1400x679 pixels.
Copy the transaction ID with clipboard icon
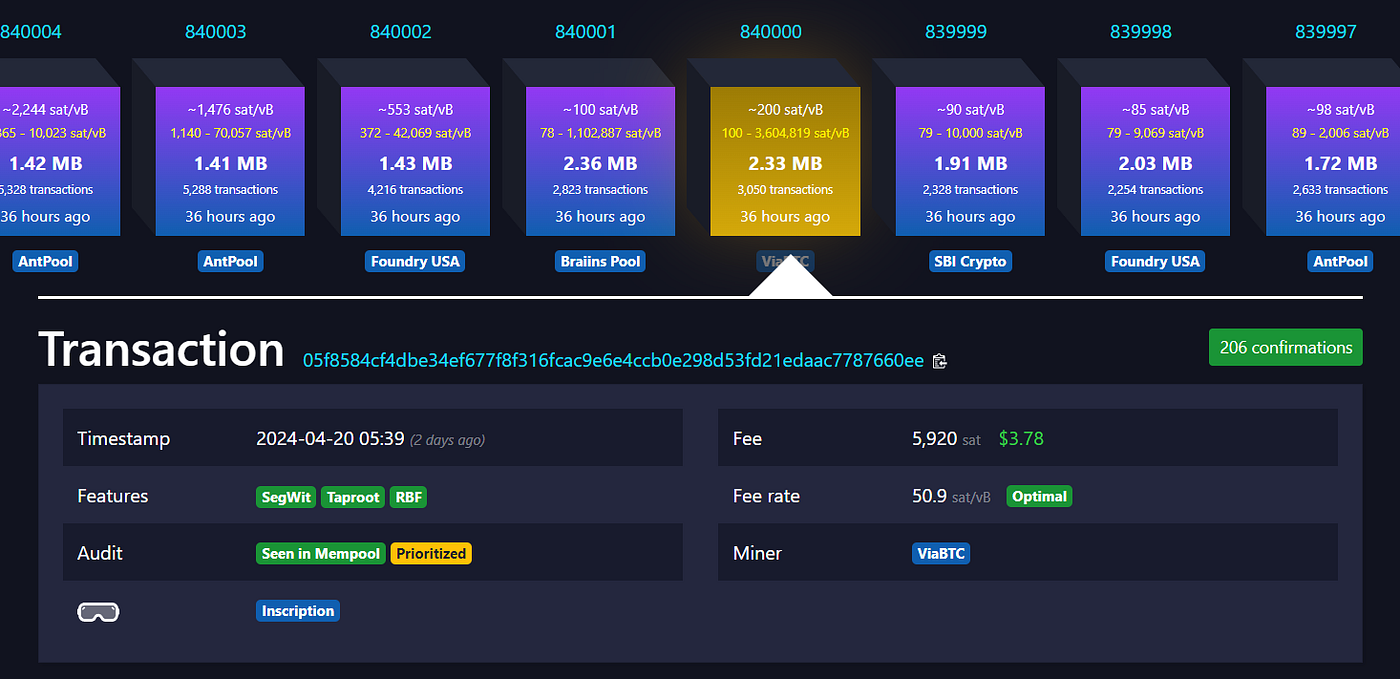click(x=939, y=361)
